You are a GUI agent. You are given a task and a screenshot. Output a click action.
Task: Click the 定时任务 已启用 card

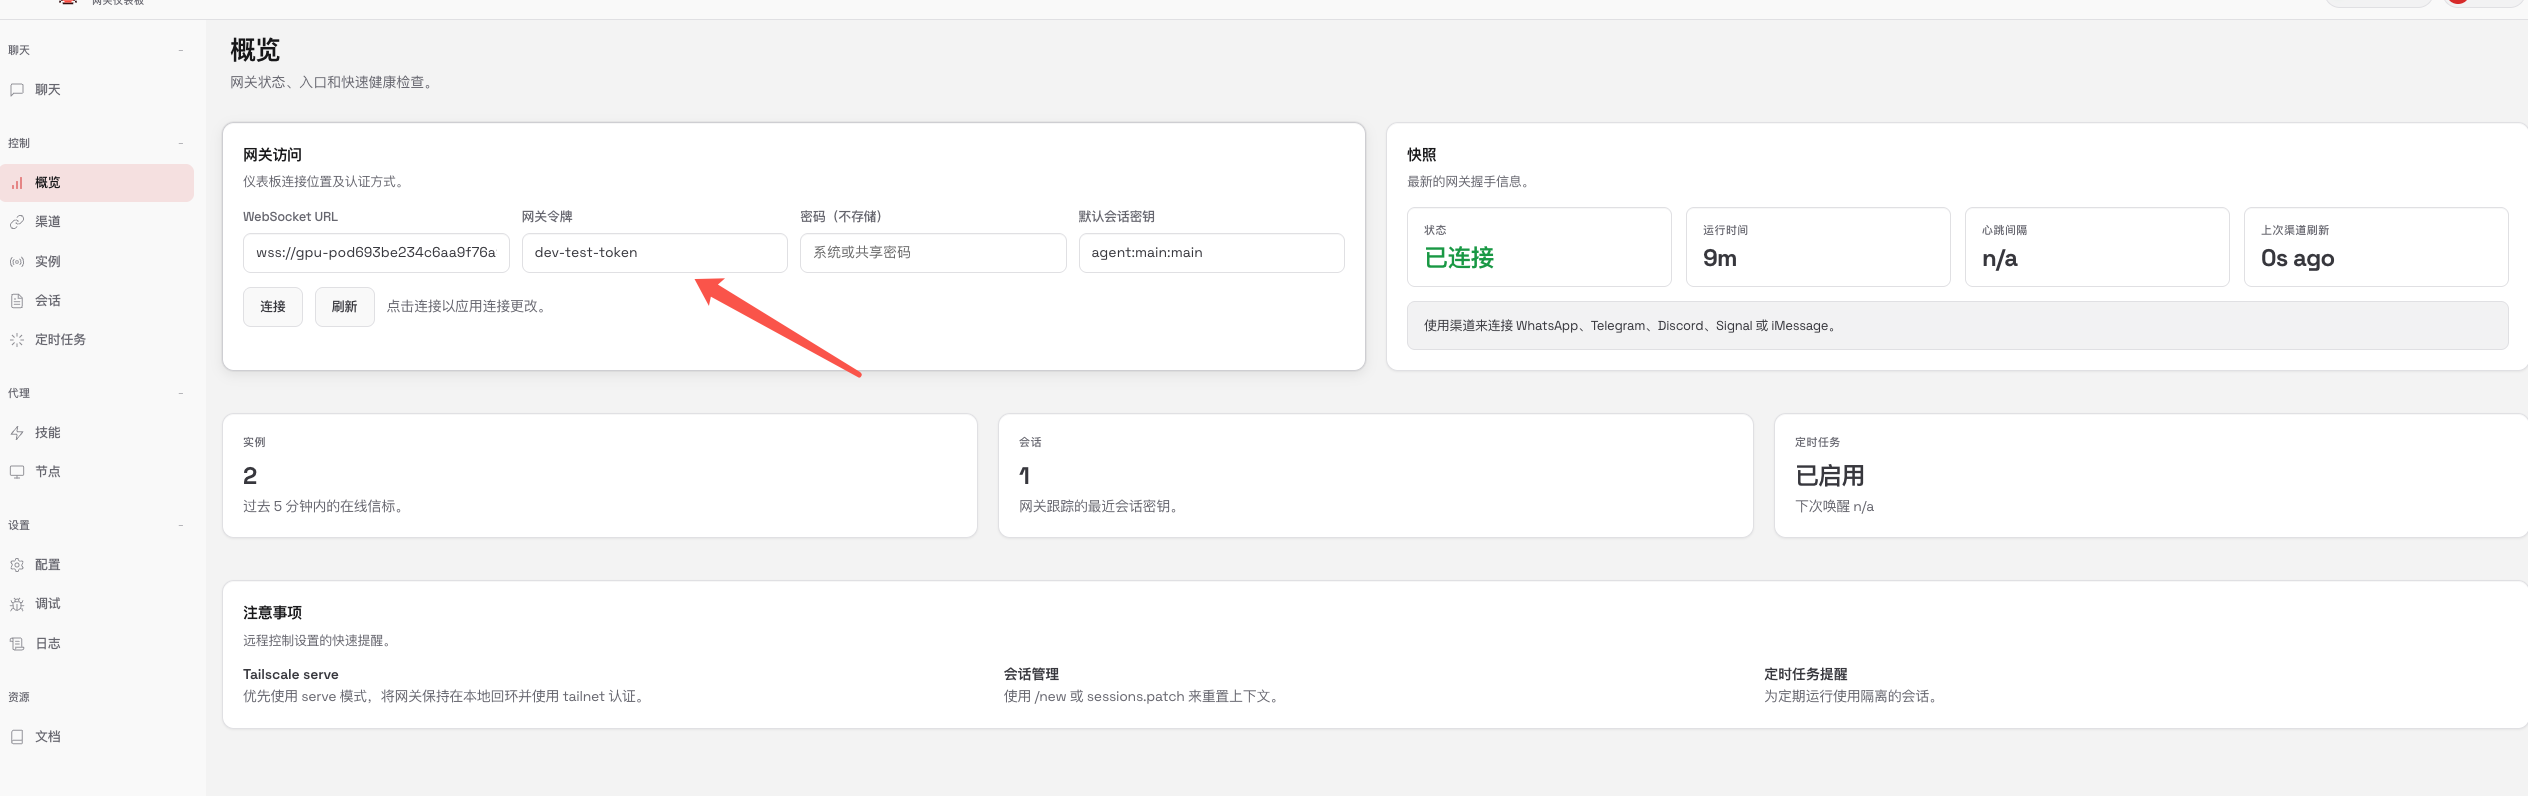(2151, 476)
